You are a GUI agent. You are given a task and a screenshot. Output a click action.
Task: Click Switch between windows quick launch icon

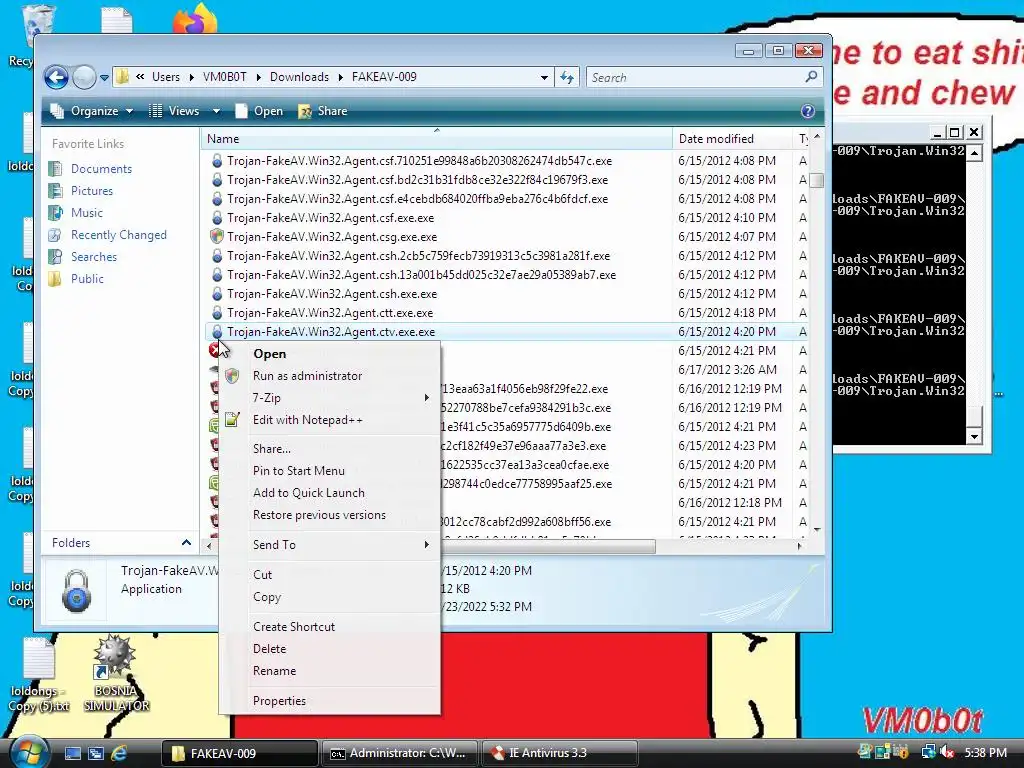(95, 753)
